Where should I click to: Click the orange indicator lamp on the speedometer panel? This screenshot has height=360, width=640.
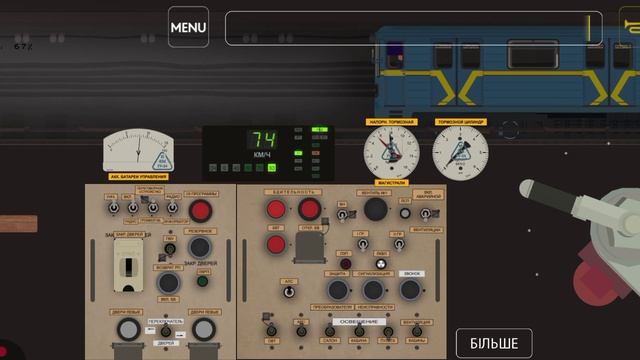coord(316,153)
